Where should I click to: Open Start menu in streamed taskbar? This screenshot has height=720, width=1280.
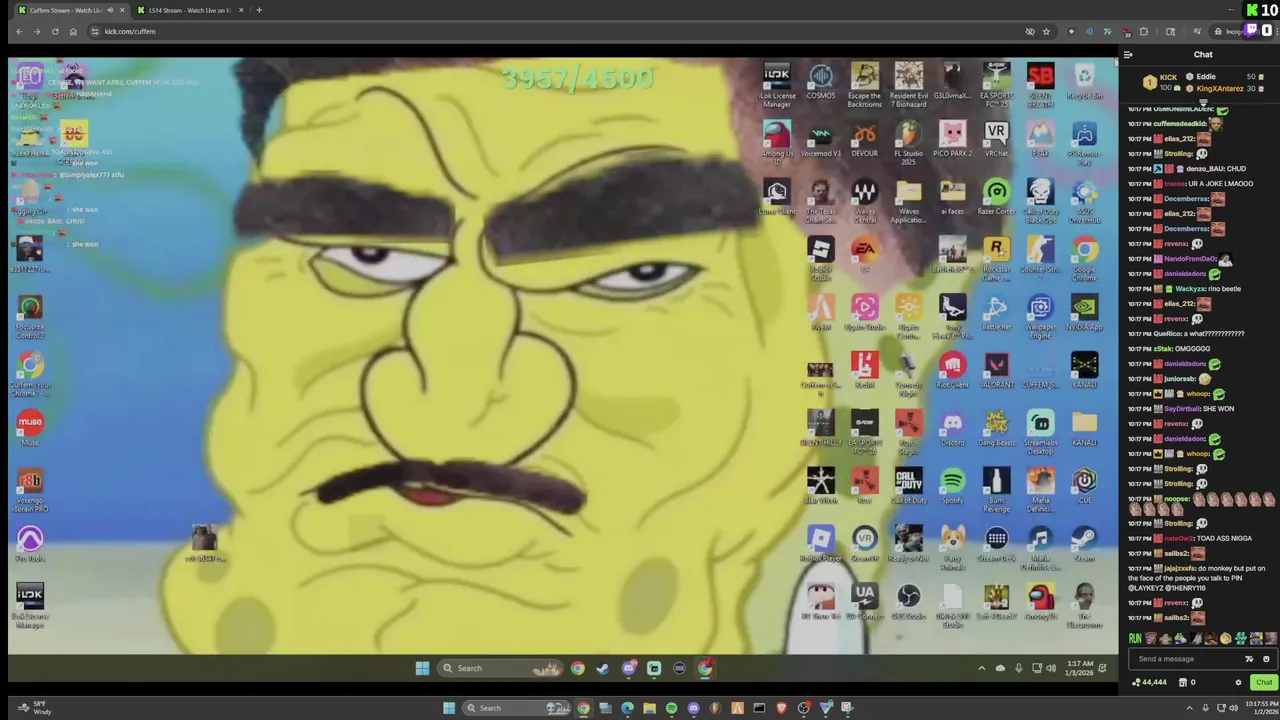tap(422, 668)
